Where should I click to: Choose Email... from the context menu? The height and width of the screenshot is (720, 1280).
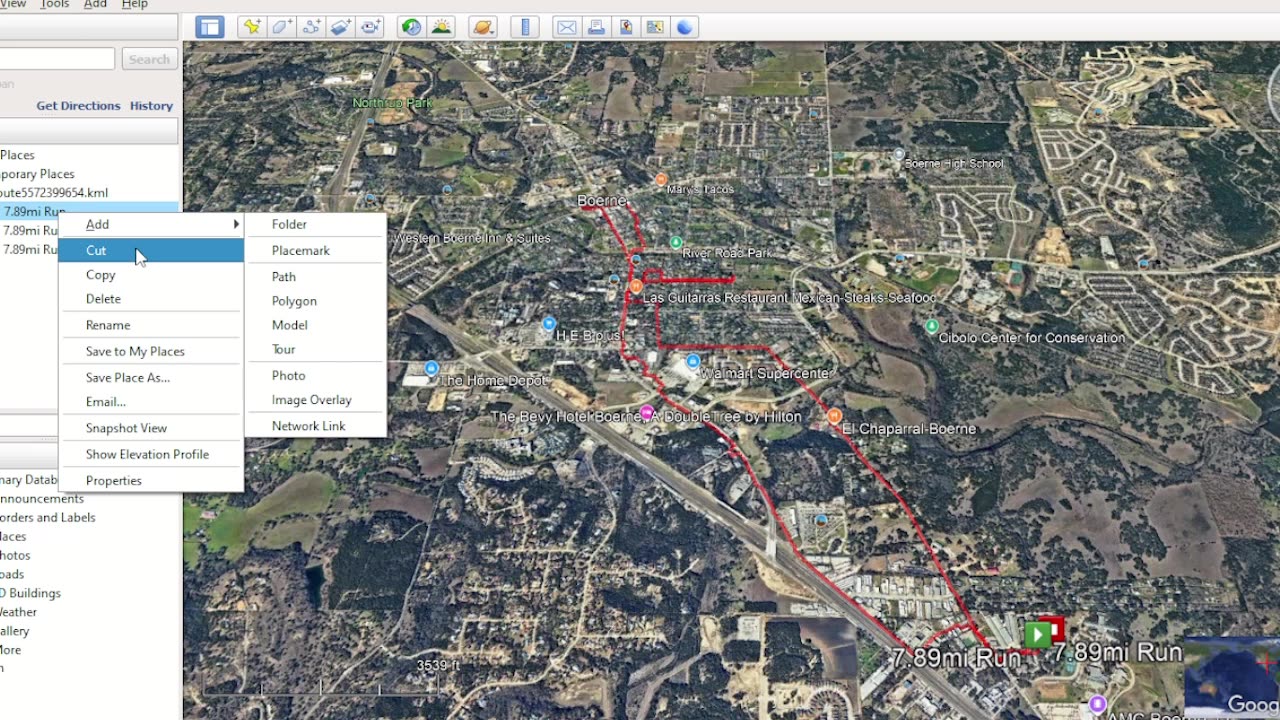pos(151,402)
